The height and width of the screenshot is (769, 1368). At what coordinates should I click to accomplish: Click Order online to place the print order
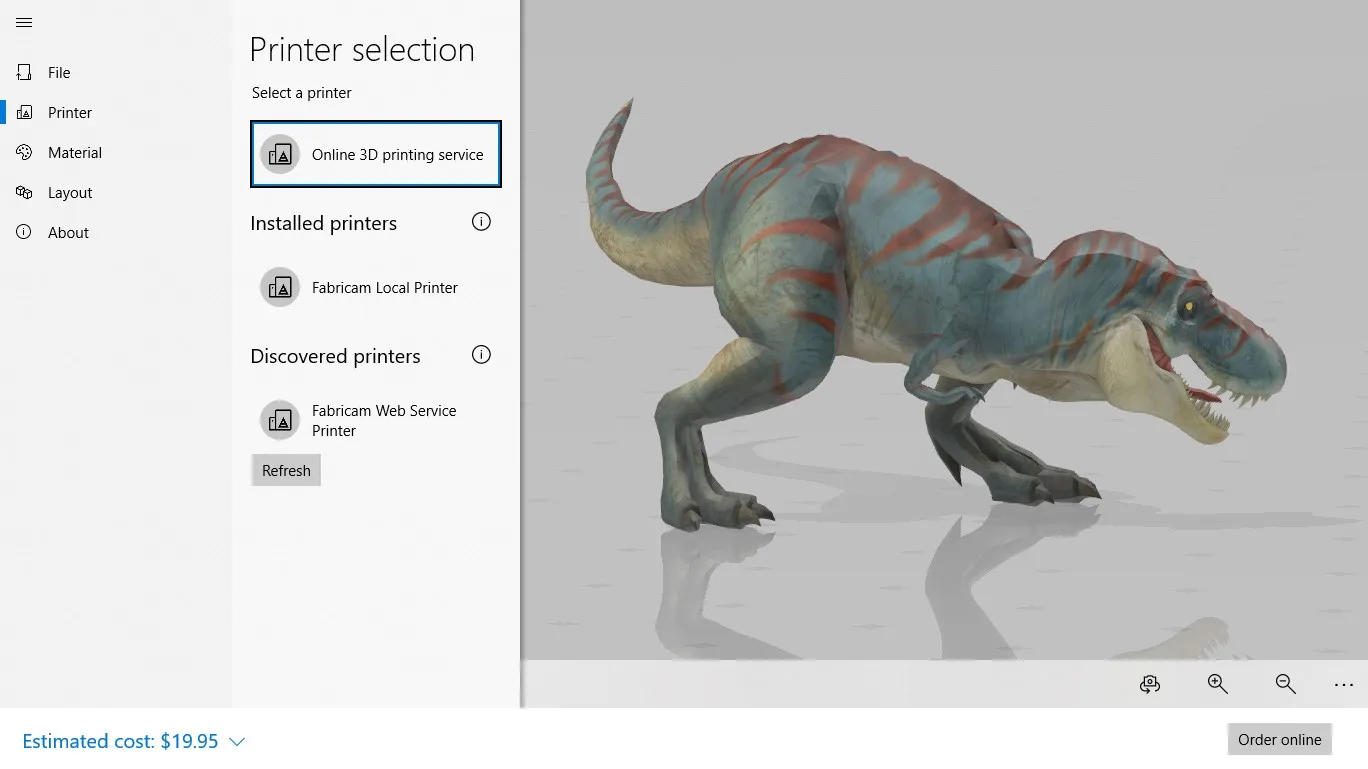[x=1280, y=739]
